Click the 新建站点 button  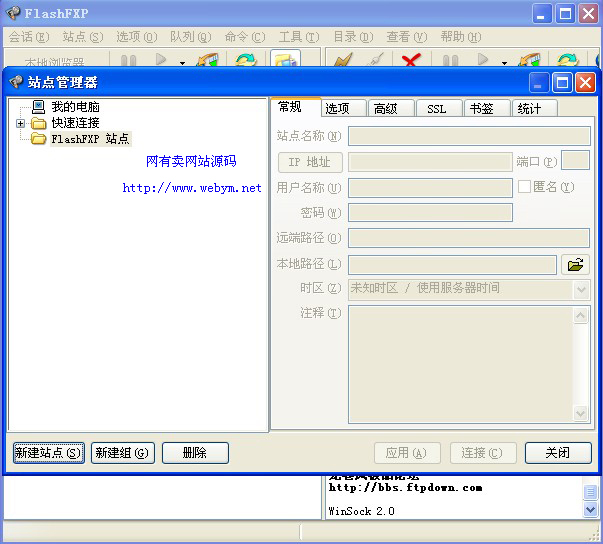coord(48,453)
